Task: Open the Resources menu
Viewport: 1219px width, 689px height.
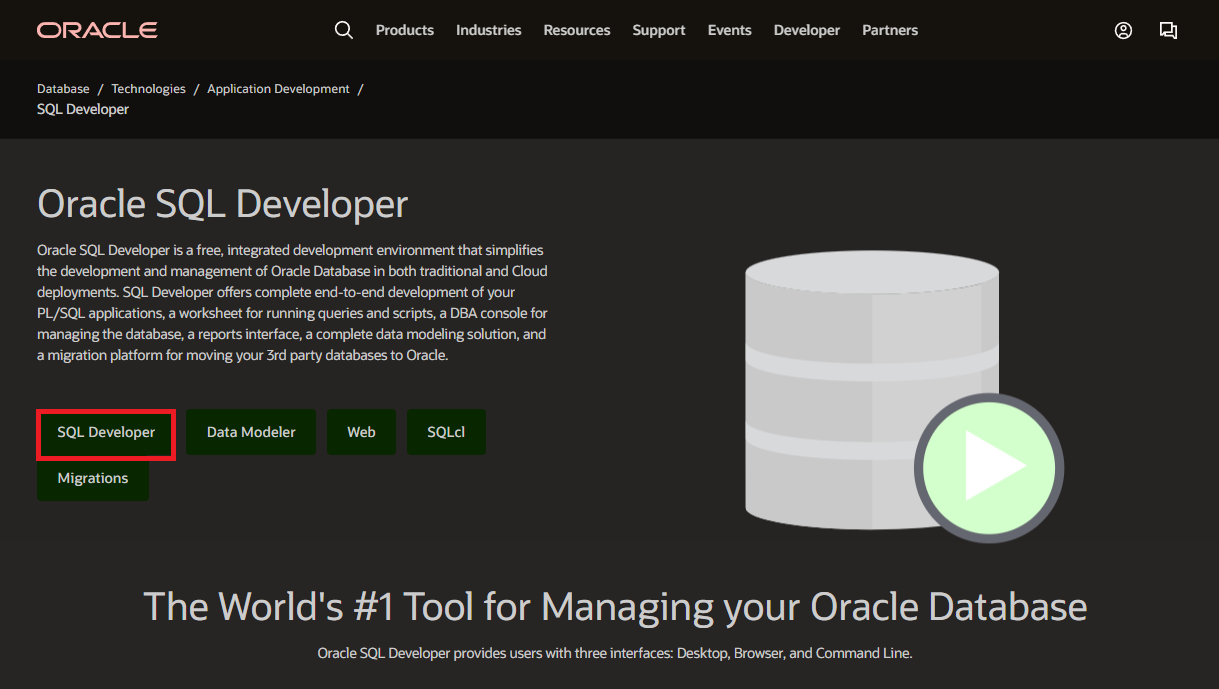Action: [577, 30]
